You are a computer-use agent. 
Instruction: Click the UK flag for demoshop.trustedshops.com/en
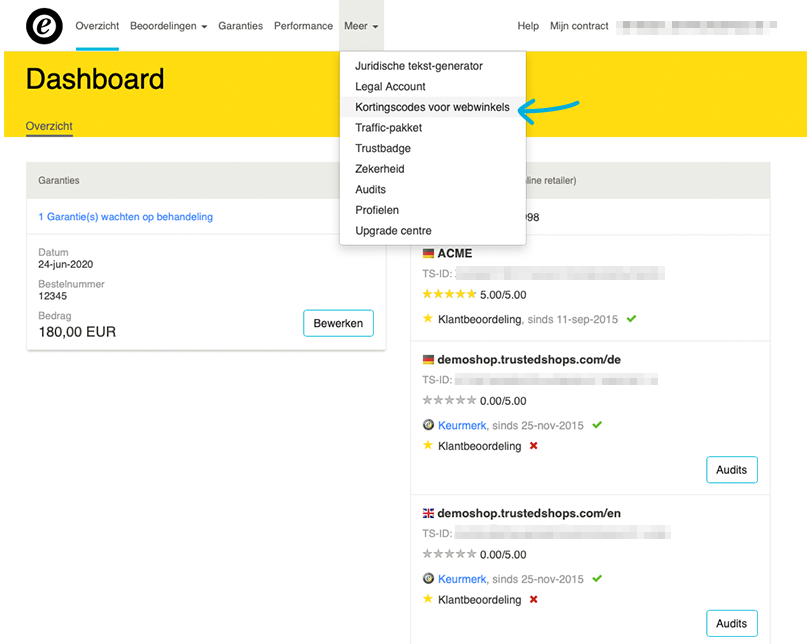(x=428, y=514)
